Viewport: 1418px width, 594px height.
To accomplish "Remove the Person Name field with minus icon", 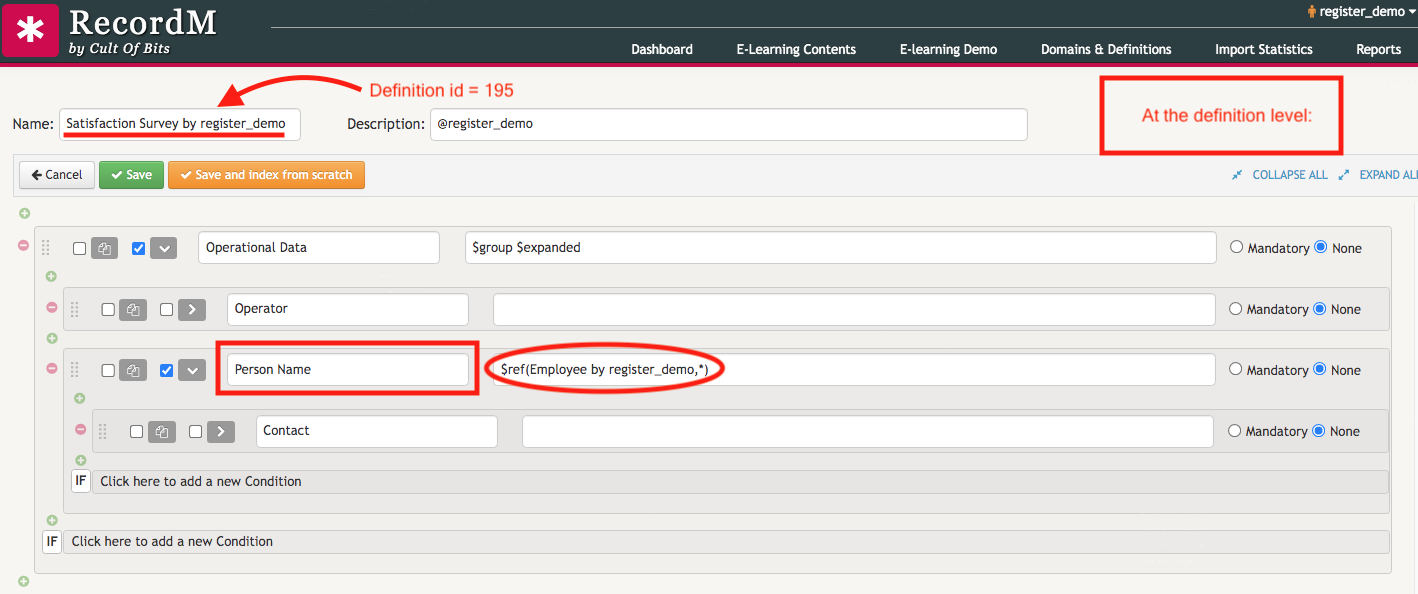I will click(x=52, y=368).
